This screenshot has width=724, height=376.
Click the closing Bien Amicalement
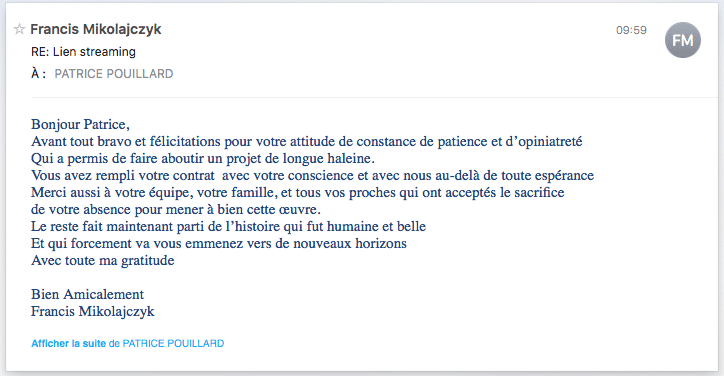[x=87, y=294]
